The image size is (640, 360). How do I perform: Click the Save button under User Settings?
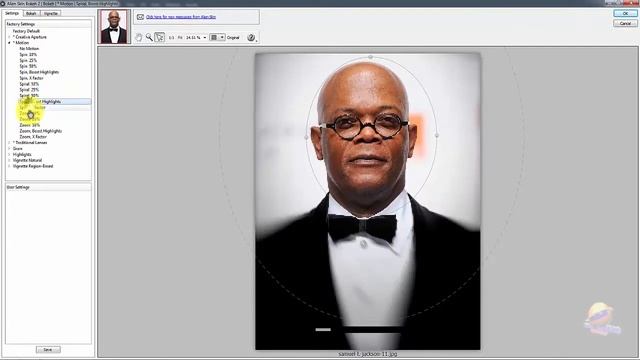(x=48, y=350)
